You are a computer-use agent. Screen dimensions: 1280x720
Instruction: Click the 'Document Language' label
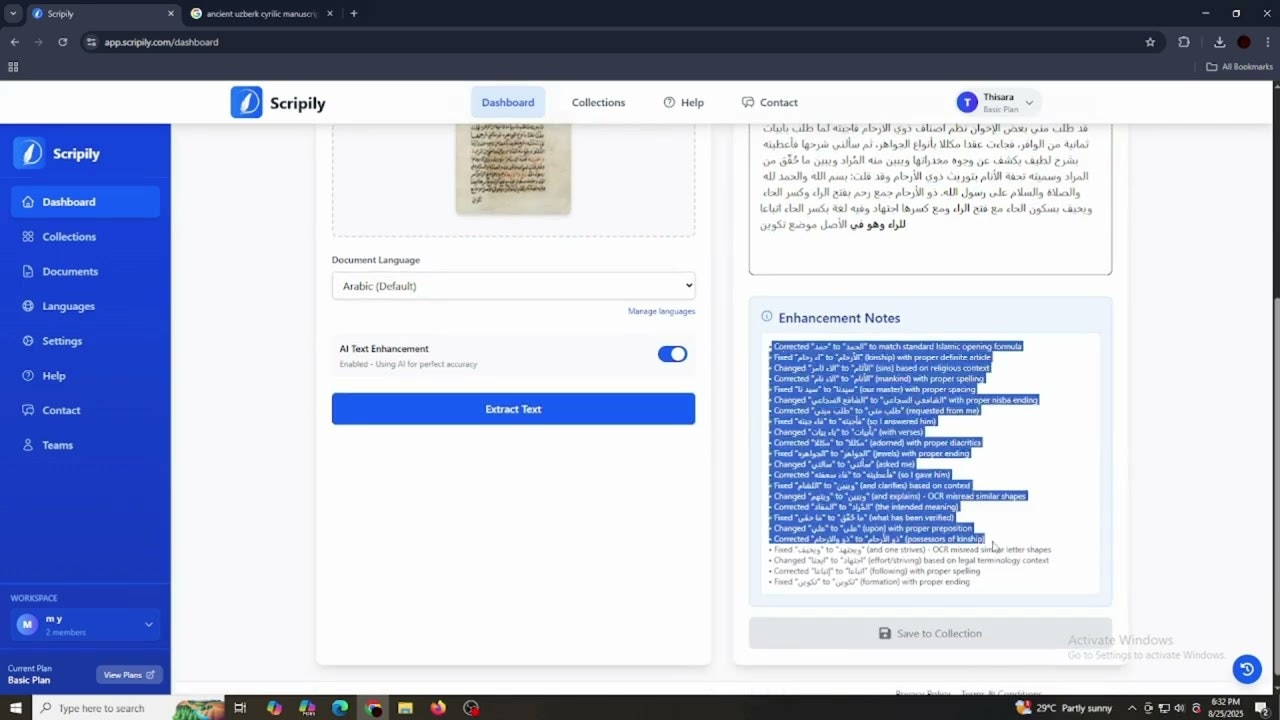coord(376,260)
